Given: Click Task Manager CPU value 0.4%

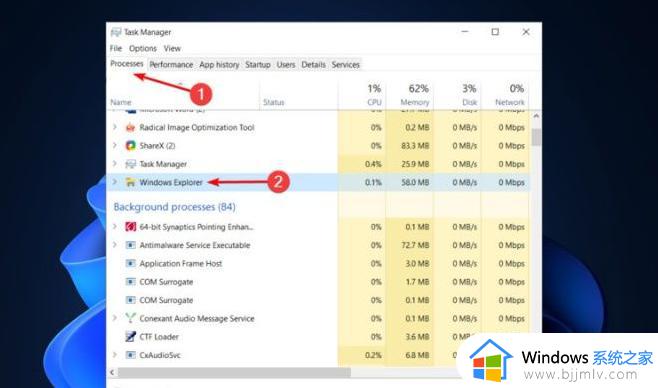Looking at the screenshot, I should (x=373, y=164).
